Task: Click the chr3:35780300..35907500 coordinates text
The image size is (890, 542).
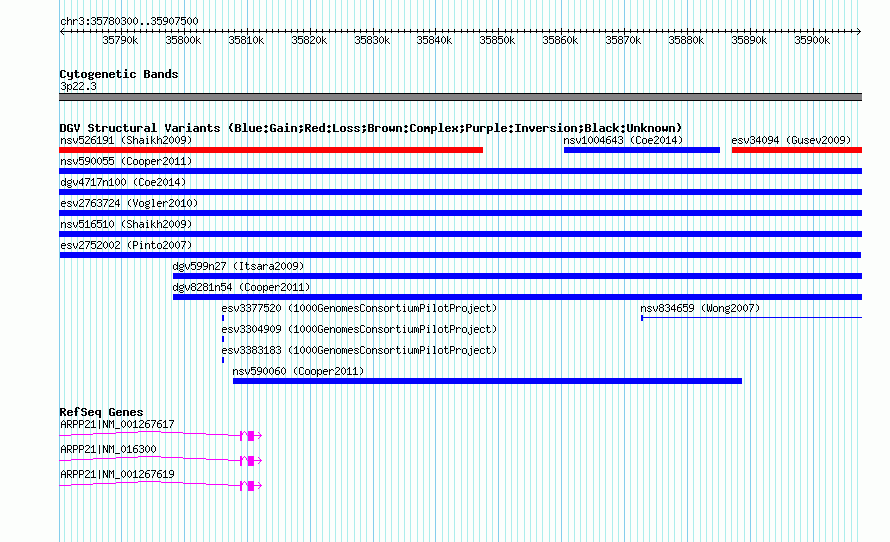Action: [129, 21]
